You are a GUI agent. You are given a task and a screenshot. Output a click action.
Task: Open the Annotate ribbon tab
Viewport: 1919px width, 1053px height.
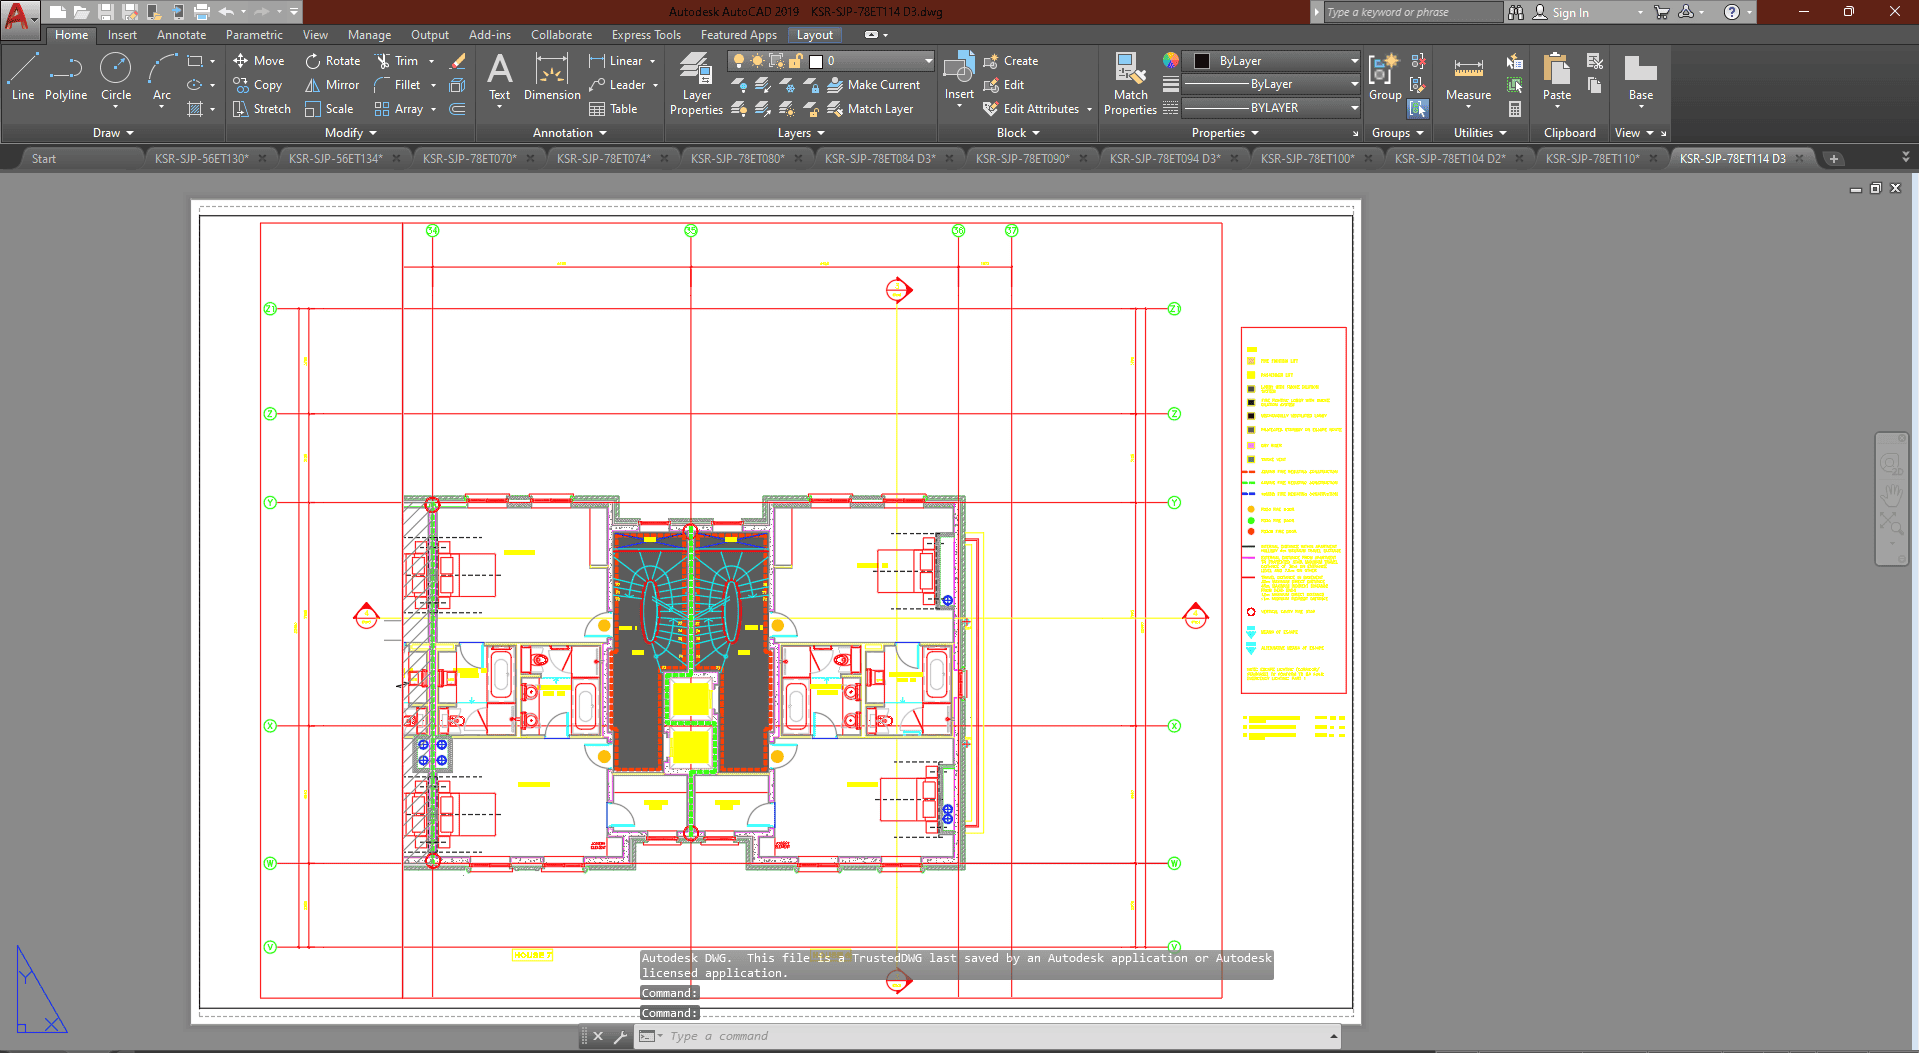click(181, 35)
